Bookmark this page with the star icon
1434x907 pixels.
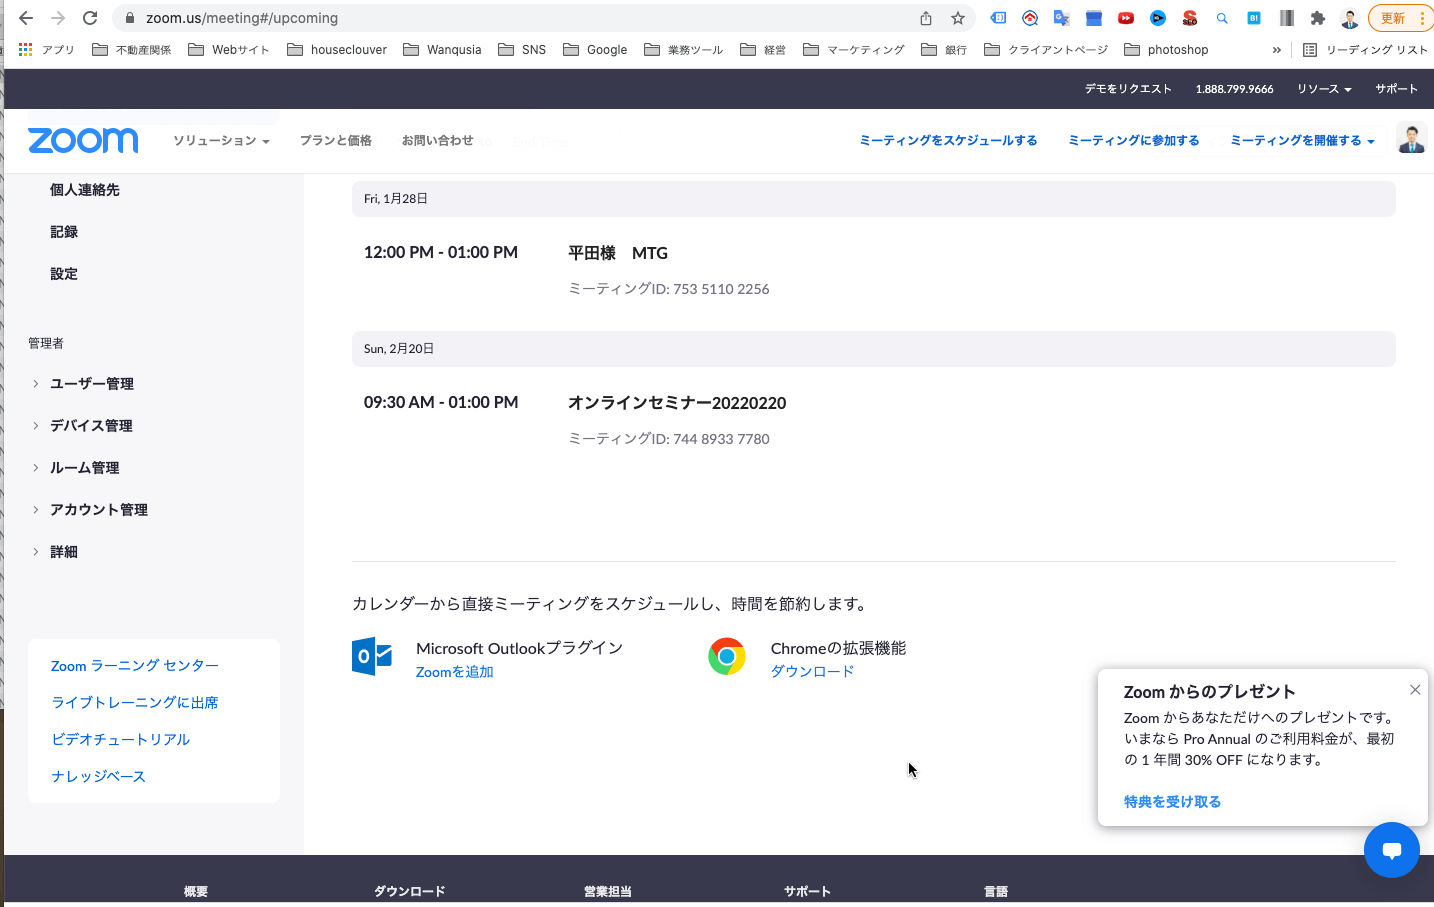point(958,18)
